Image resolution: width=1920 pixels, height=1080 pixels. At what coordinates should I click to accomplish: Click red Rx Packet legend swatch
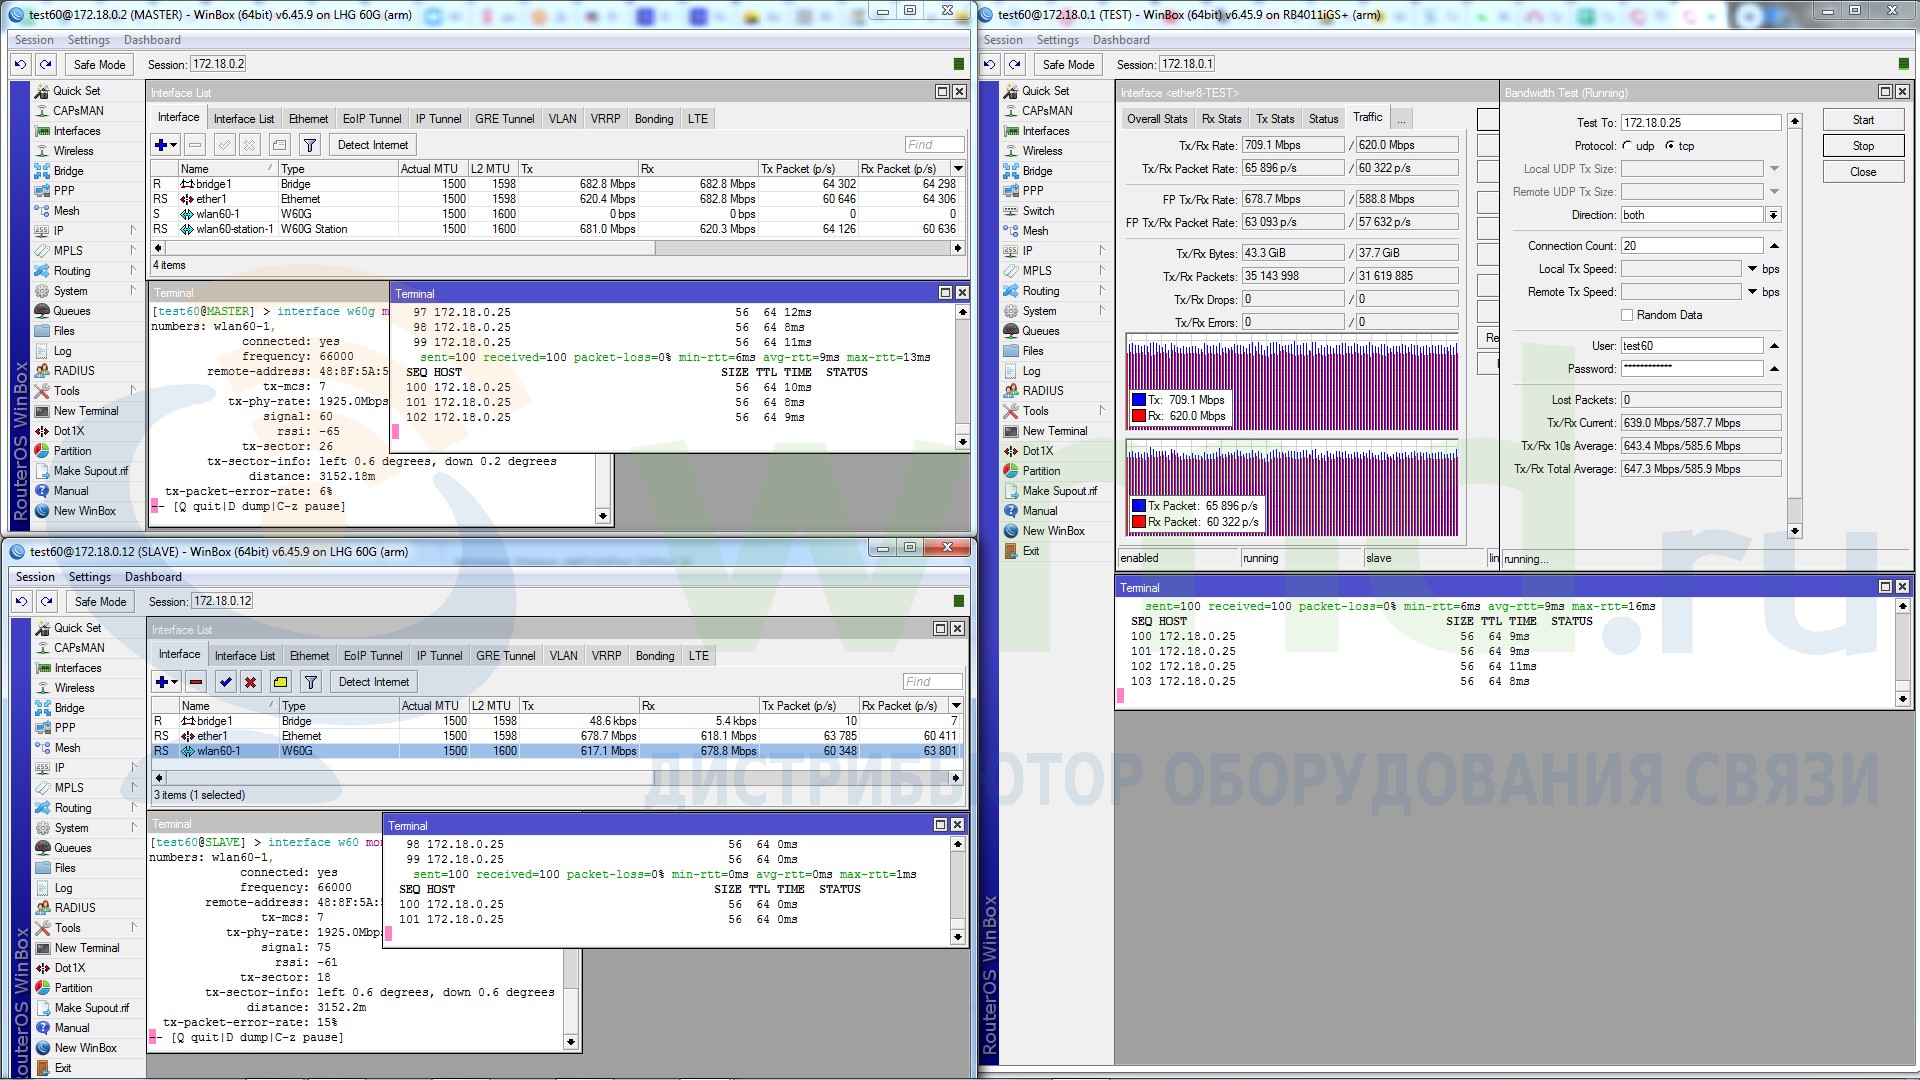tap(1139, 522)
